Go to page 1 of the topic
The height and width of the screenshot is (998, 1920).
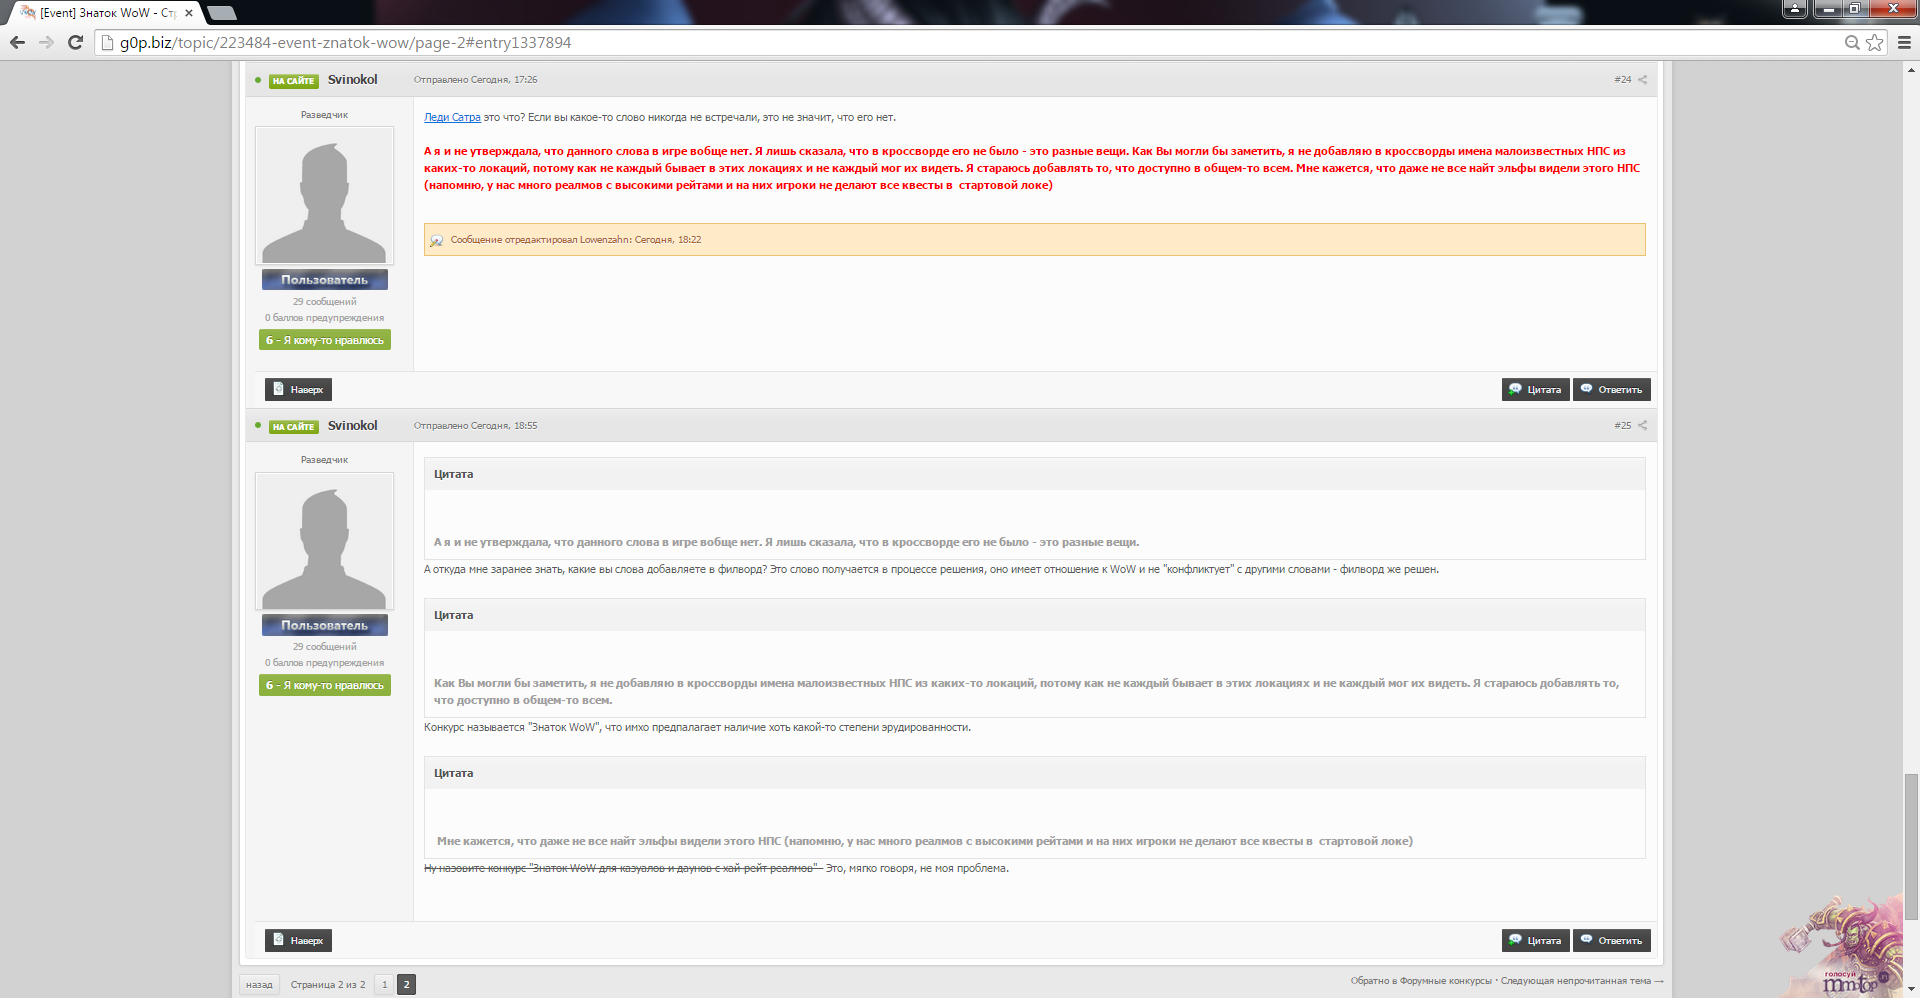tap(384, 985)
